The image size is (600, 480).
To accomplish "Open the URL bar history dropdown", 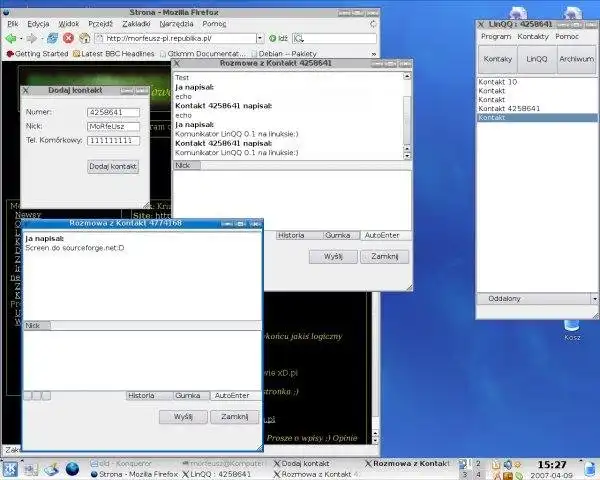I will 260,38.
